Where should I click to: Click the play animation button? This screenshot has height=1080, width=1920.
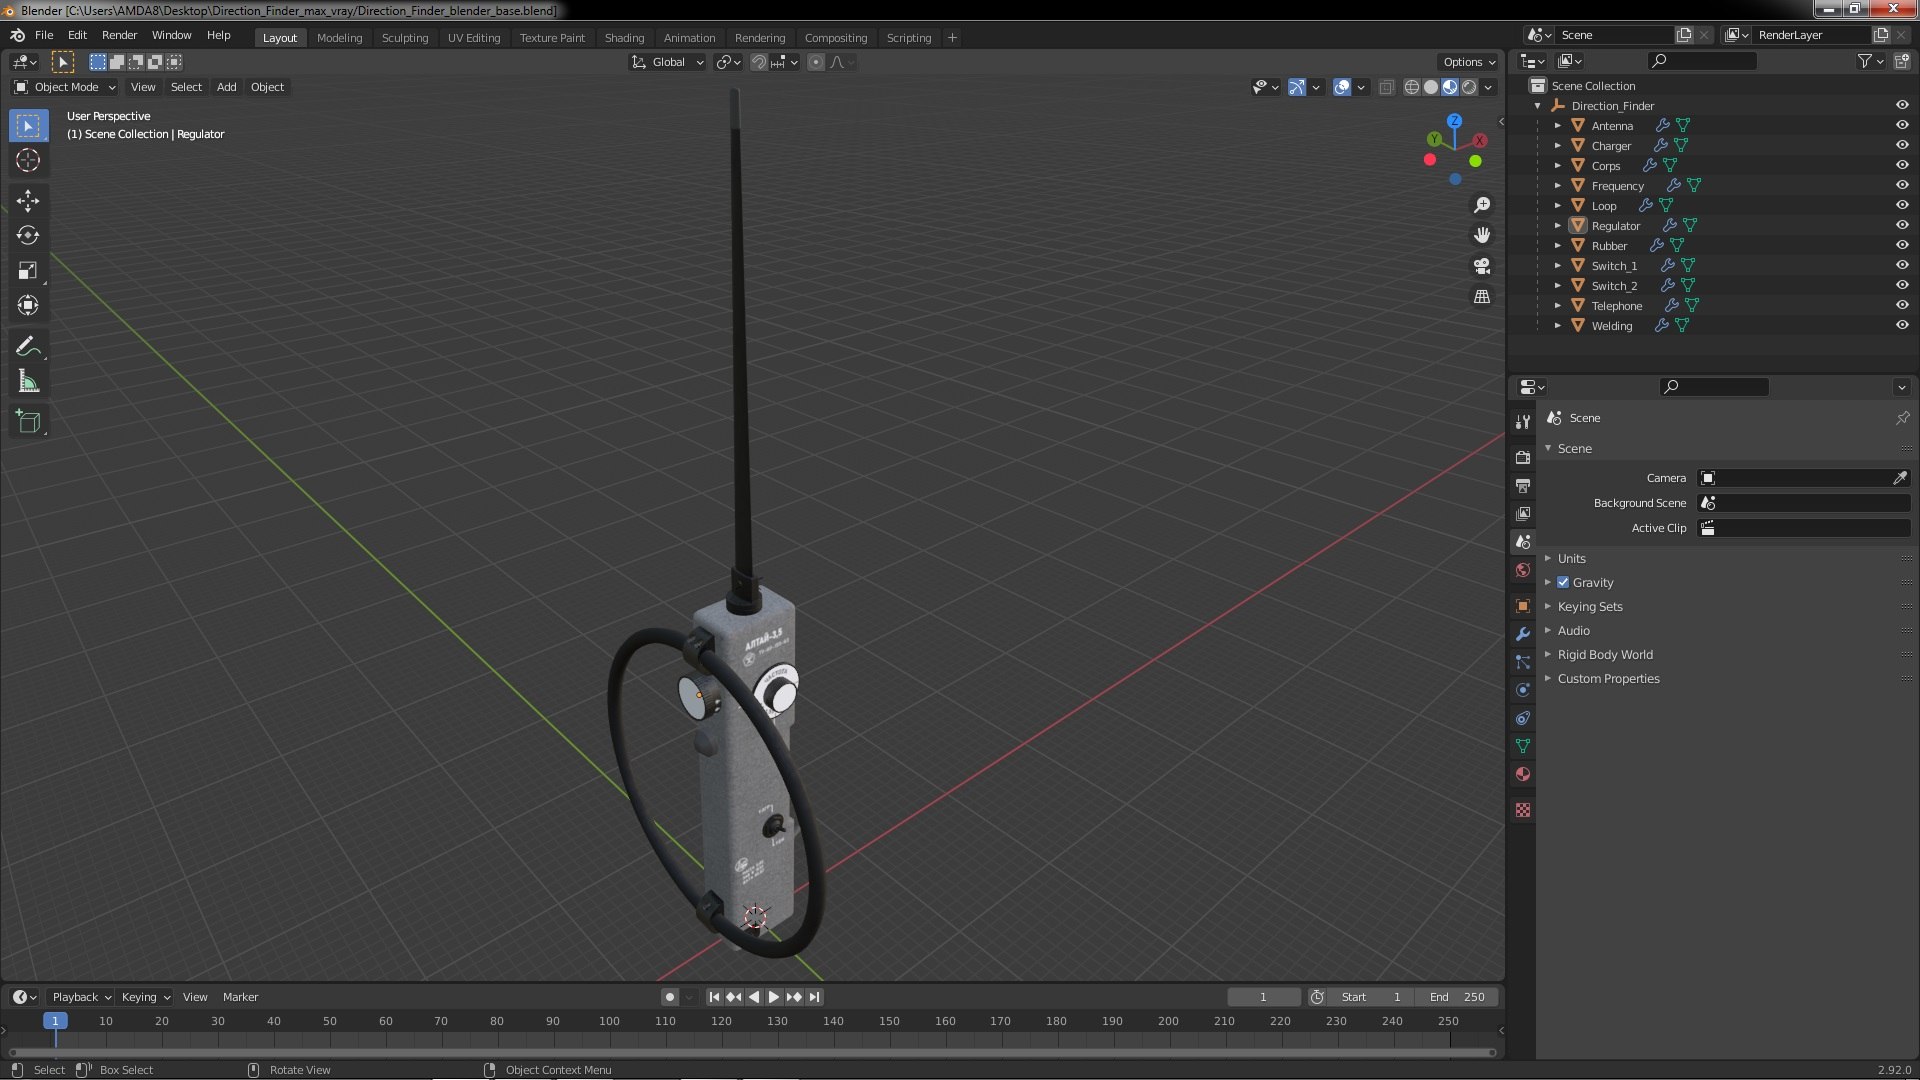click(x=773, y=997)
